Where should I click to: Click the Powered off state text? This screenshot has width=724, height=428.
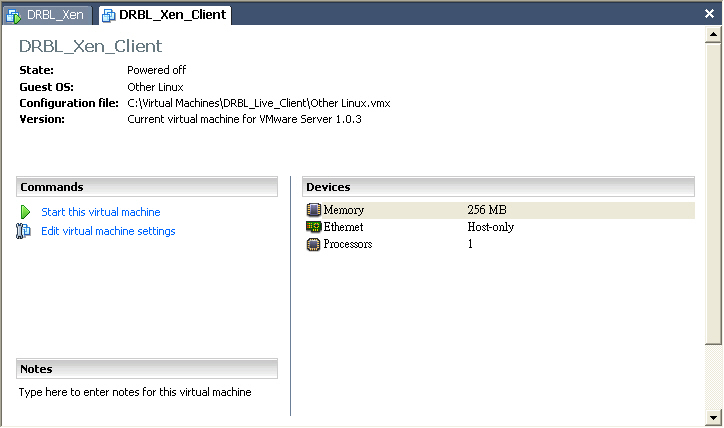pos(157,70)
